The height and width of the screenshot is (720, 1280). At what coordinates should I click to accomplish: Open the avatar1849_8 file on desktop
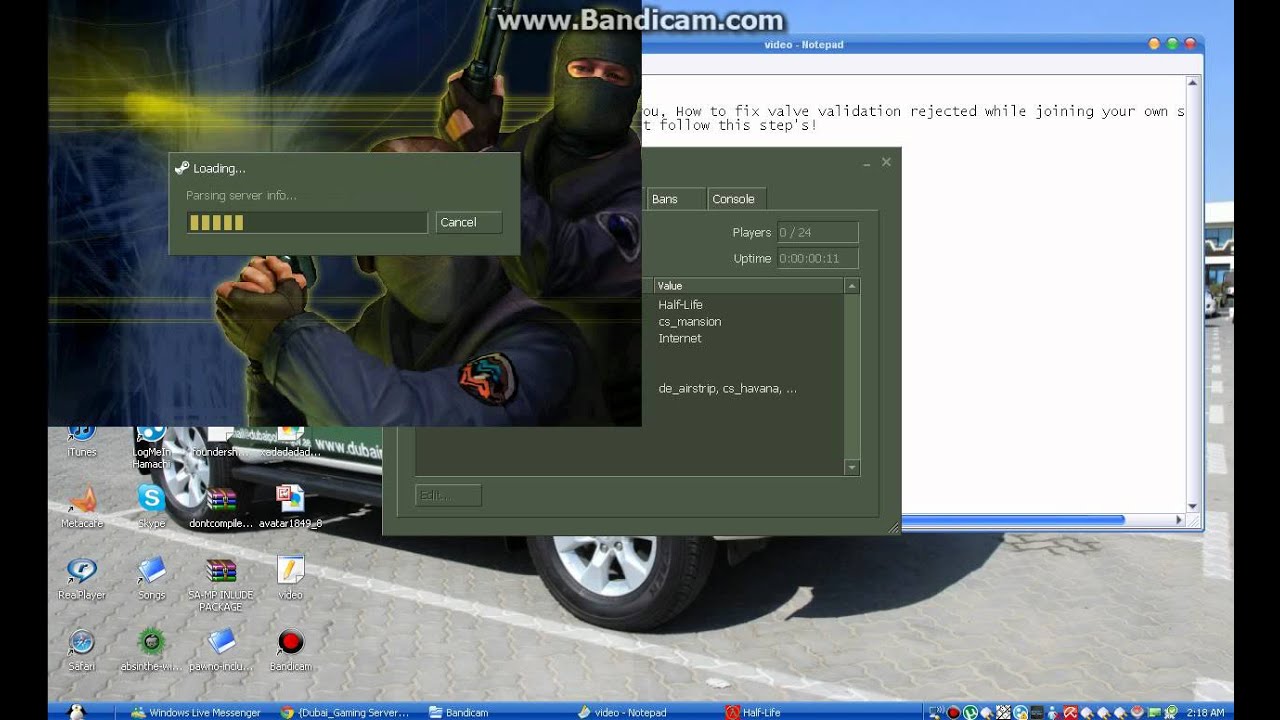coord(290,506)
